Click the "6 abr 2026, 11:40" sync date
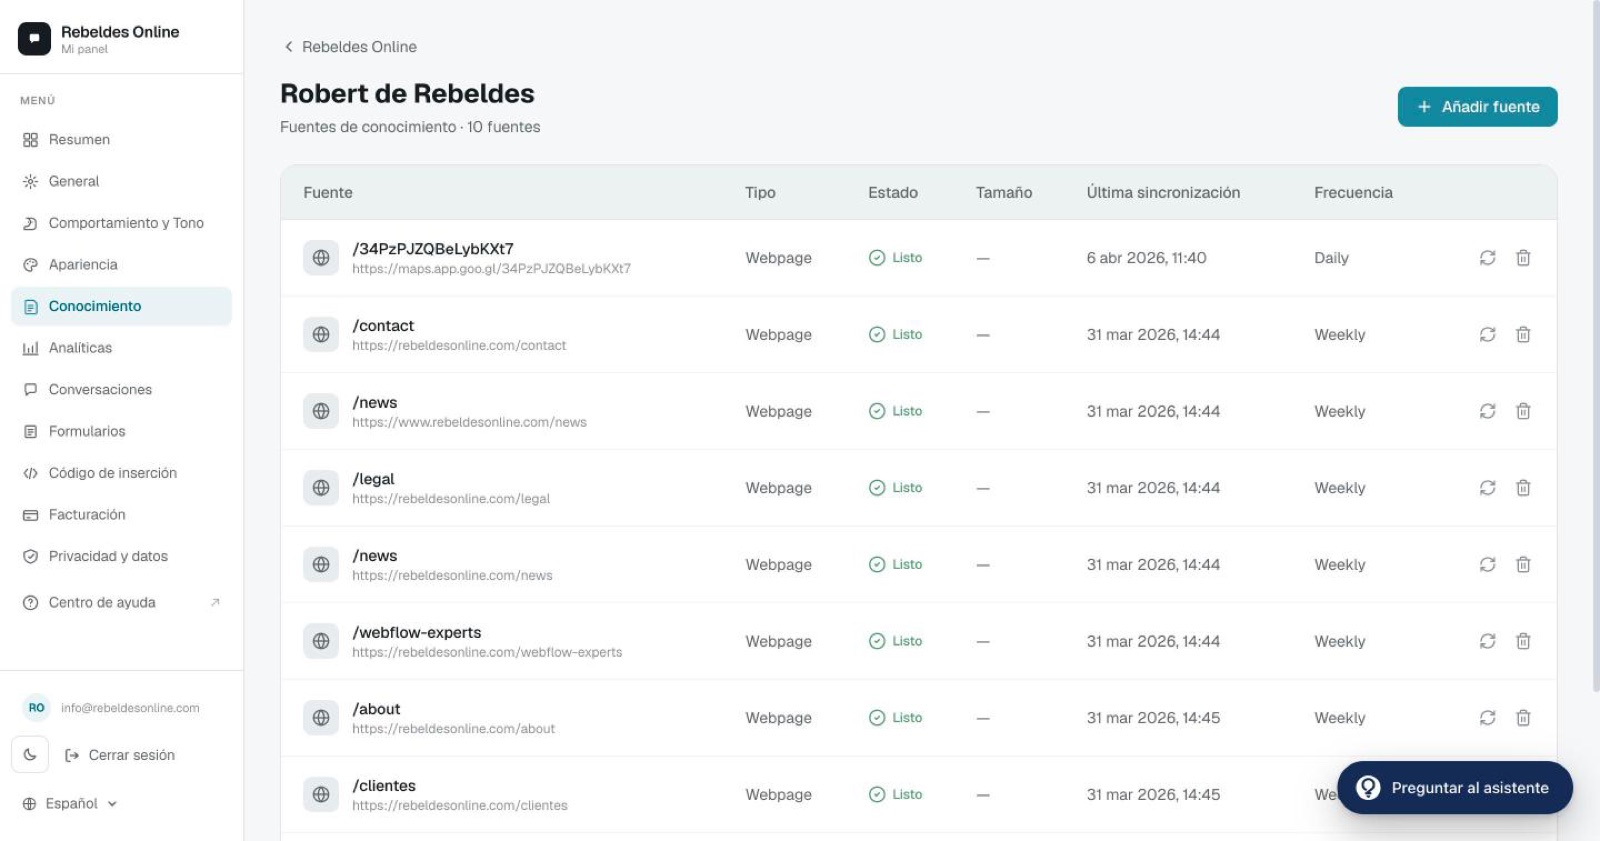This screenshot has width=1600, height=841. pyautogui.click(x=1146, y=258)
